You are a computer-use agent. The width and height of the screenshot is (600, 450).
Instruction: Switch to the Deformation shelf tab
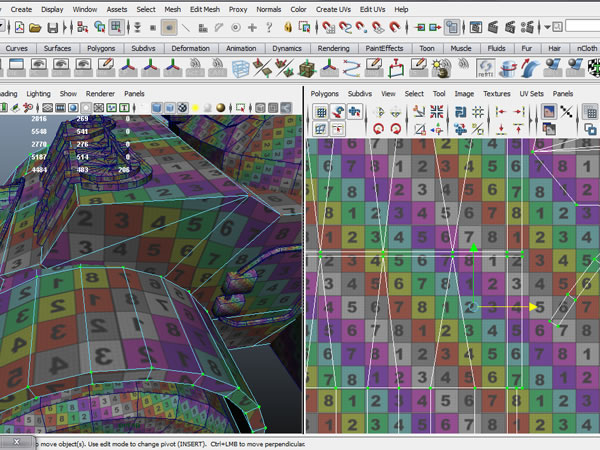click(x=190, y=48)
